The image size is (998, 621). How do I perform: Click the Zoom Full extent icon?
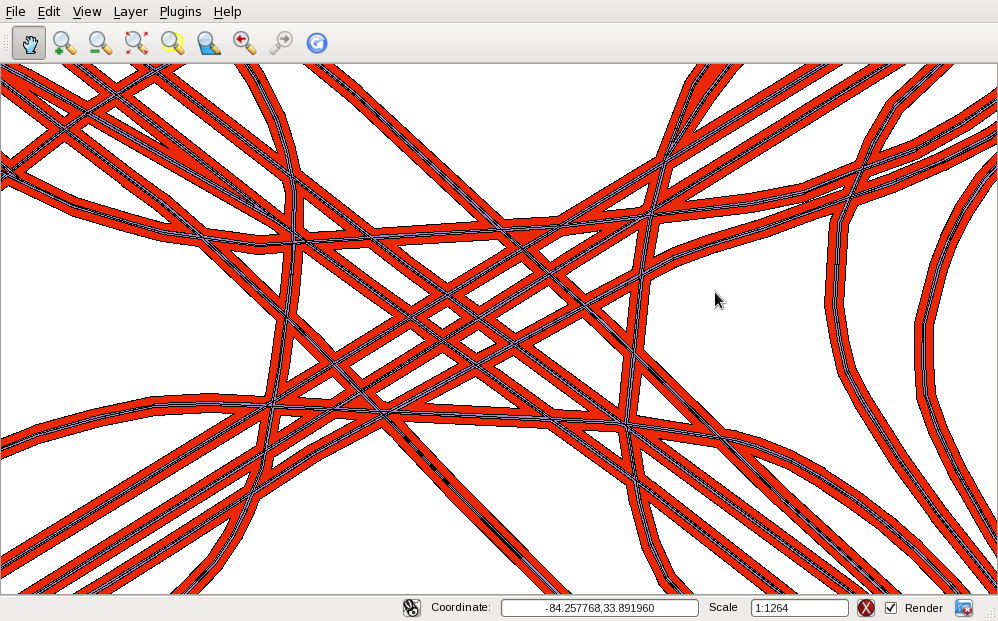point(136,43)
